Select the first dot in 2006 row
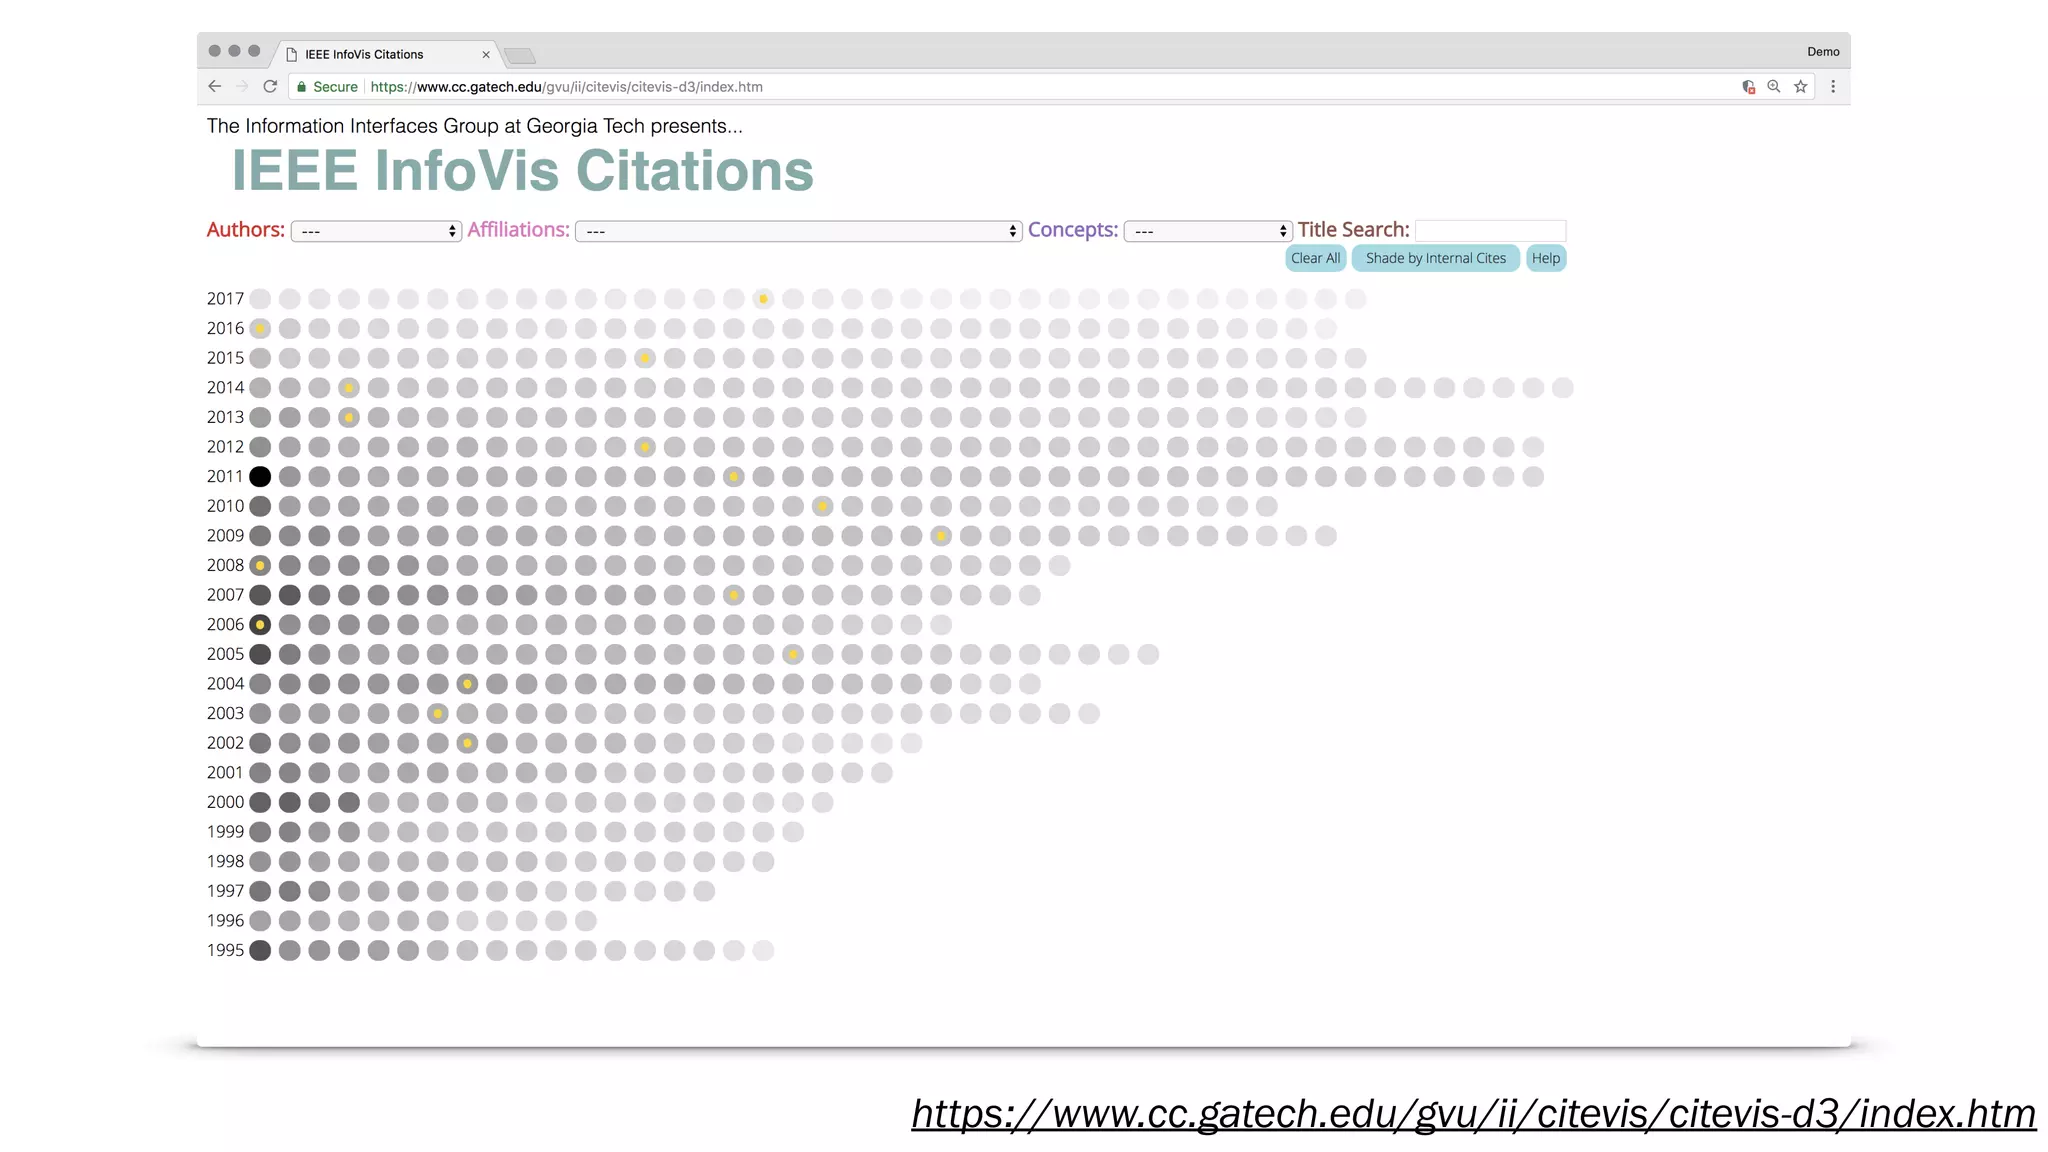The height and width of the screenshot is (1152, 2048). [260, 625]
